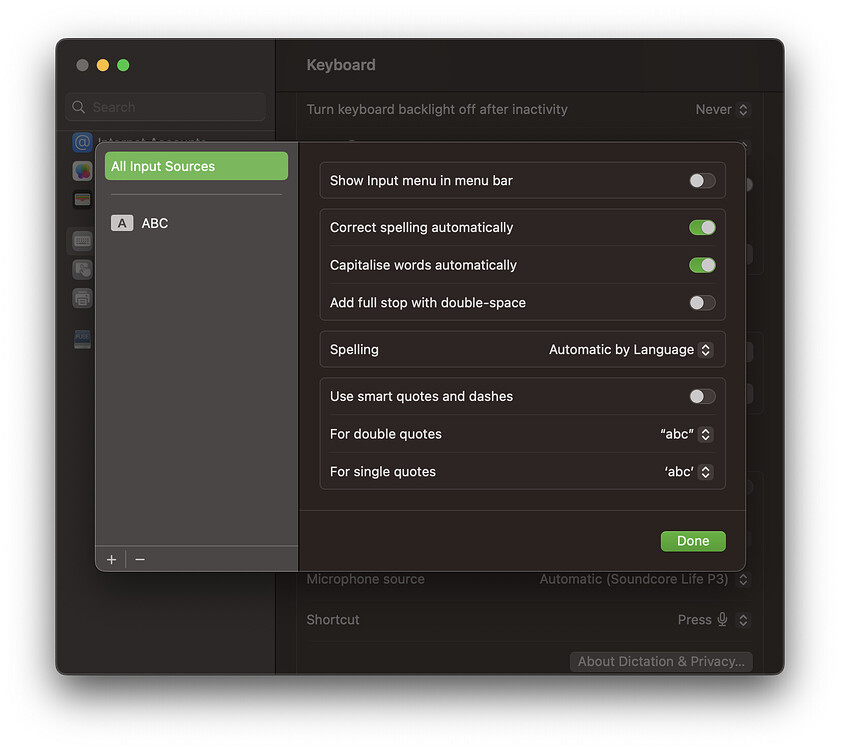Select the ABC input source
Image resolution: width=841 pixels, height=750 pixels.
tap(155, 223)
